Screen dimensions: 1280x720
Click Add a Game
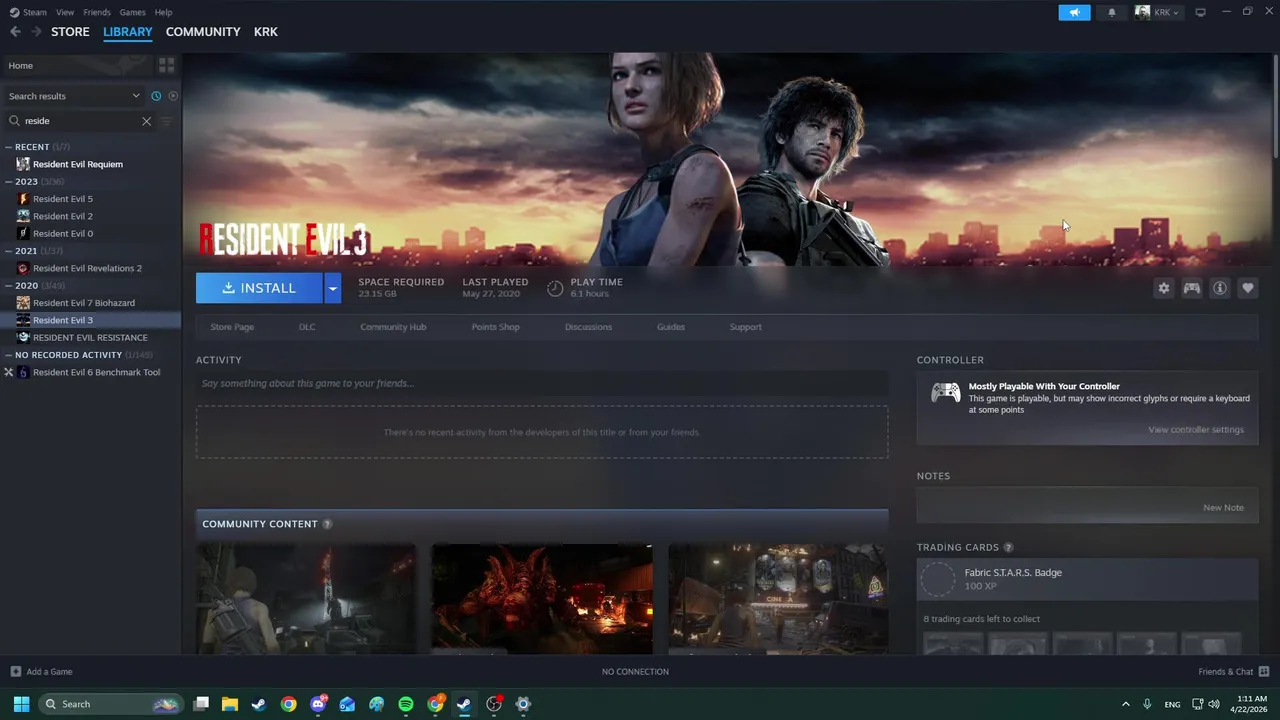click(41, 672)
